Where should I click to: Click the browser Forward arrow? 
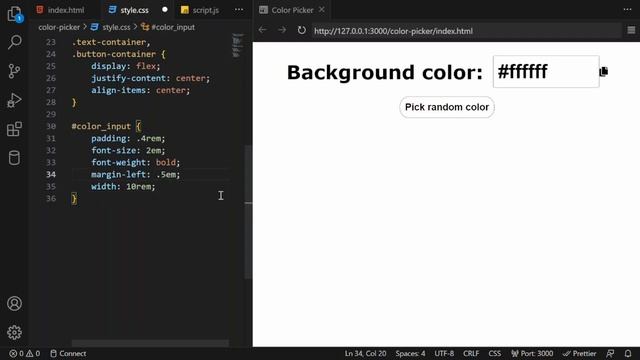[x=282, y=30]
